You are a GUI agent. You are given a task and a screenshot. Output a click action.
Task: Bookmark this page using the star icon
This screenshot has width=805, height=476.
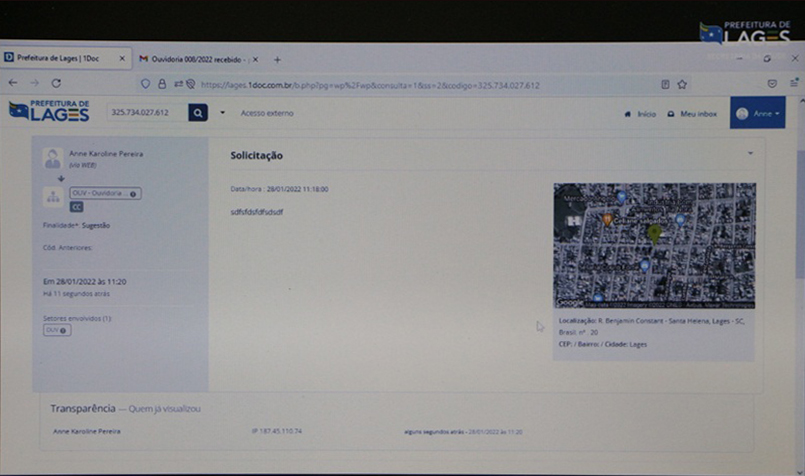[682, 85]
